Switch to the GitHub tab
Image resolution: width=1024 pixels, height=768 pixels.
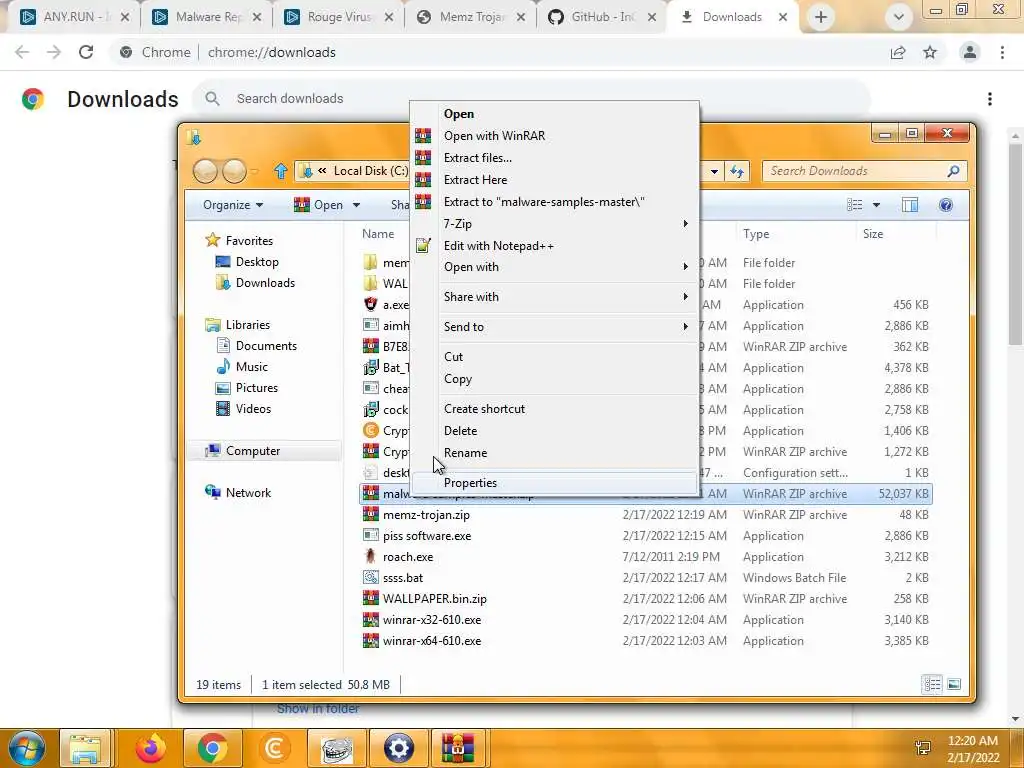pos(602,17)
